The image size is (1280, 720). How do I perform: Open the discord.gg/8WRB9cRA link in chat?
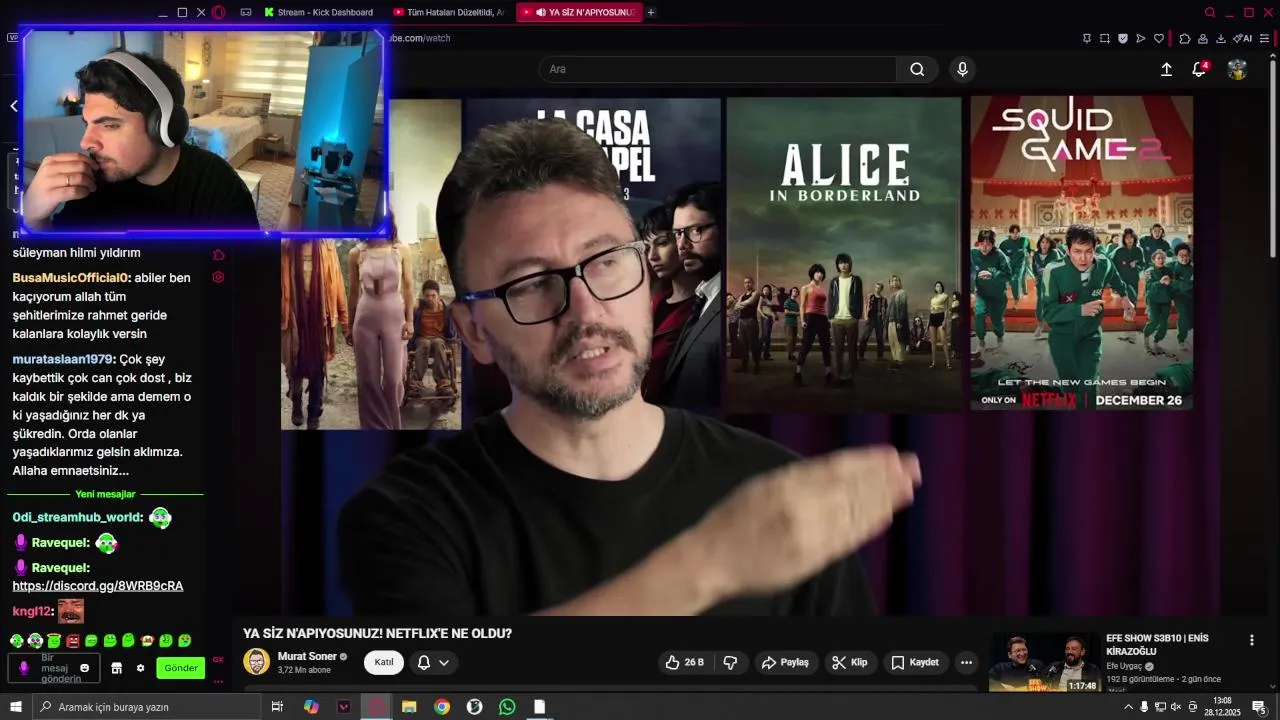(x=98, y=586)
